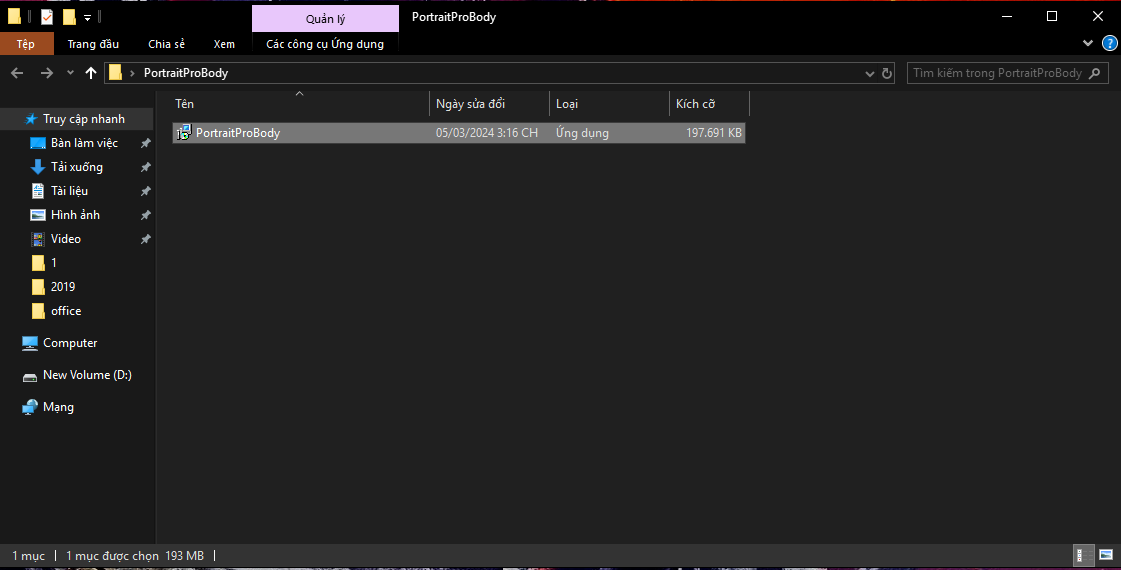Click the date 05/03/2024 3:16 CH
Screen dimensions: 1121x570
(487, 133)
